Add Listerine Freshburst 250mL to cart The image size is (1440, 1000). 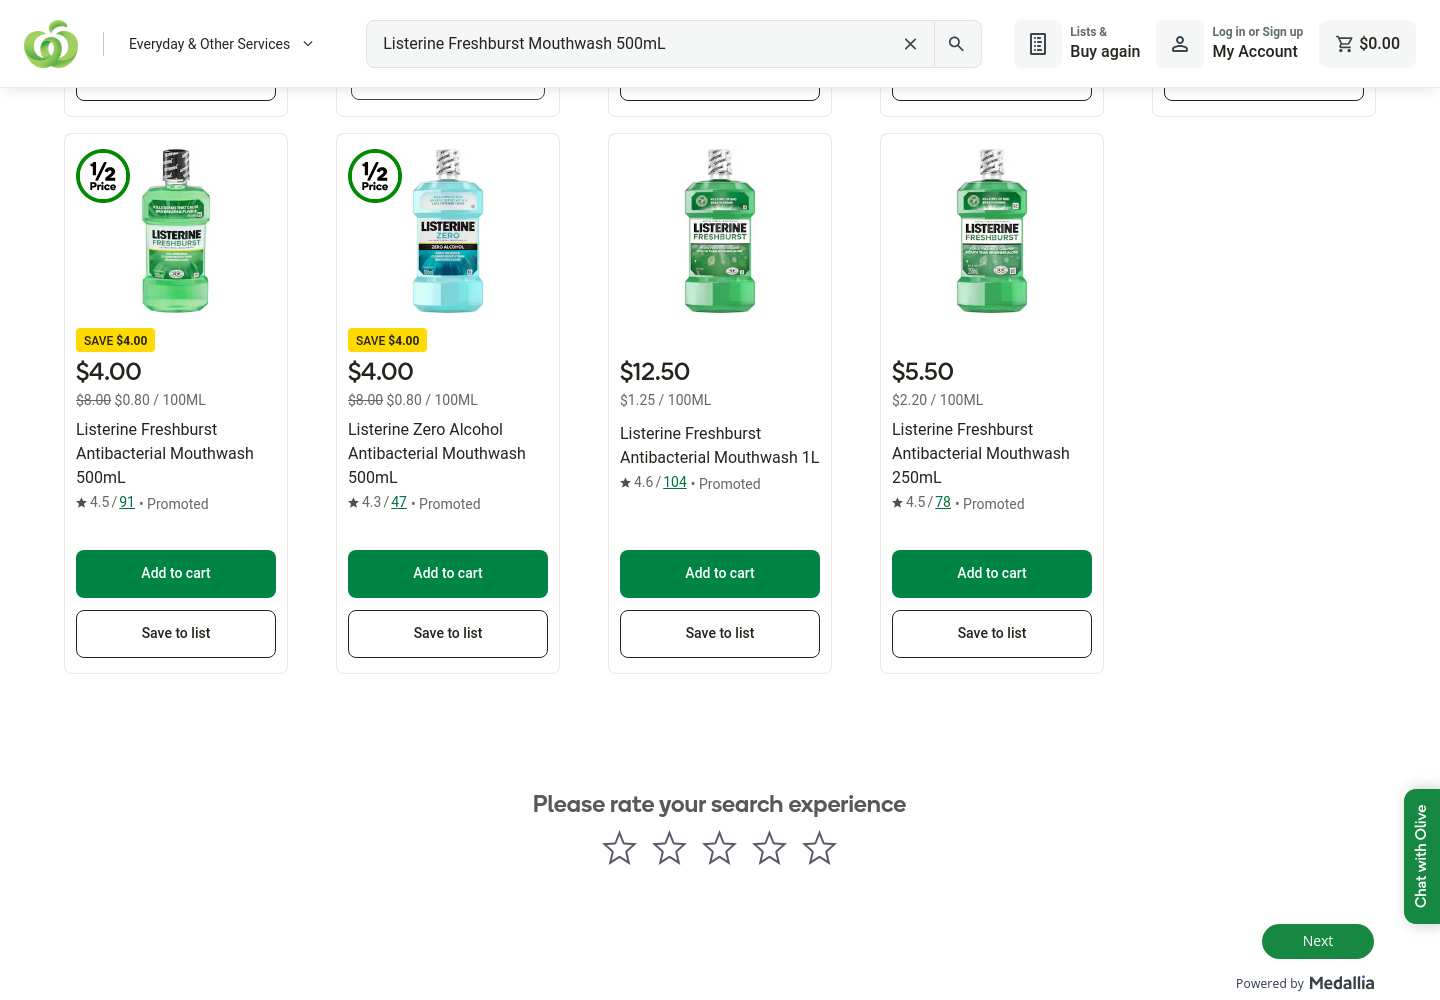coord(992,574)
